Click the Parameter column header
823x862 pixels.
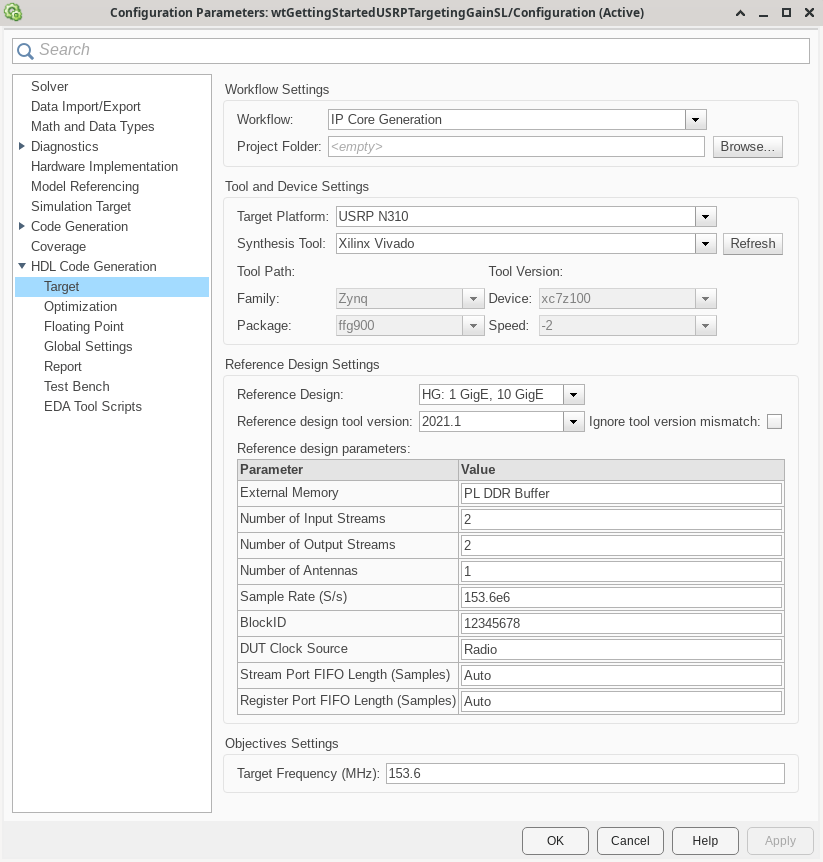coord(348,469)
